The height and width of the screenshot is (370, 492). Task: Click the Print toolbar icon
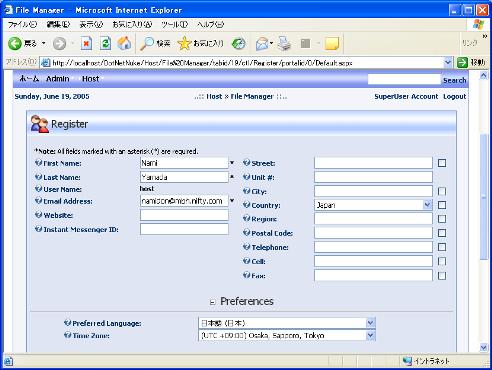click(284, 43)
